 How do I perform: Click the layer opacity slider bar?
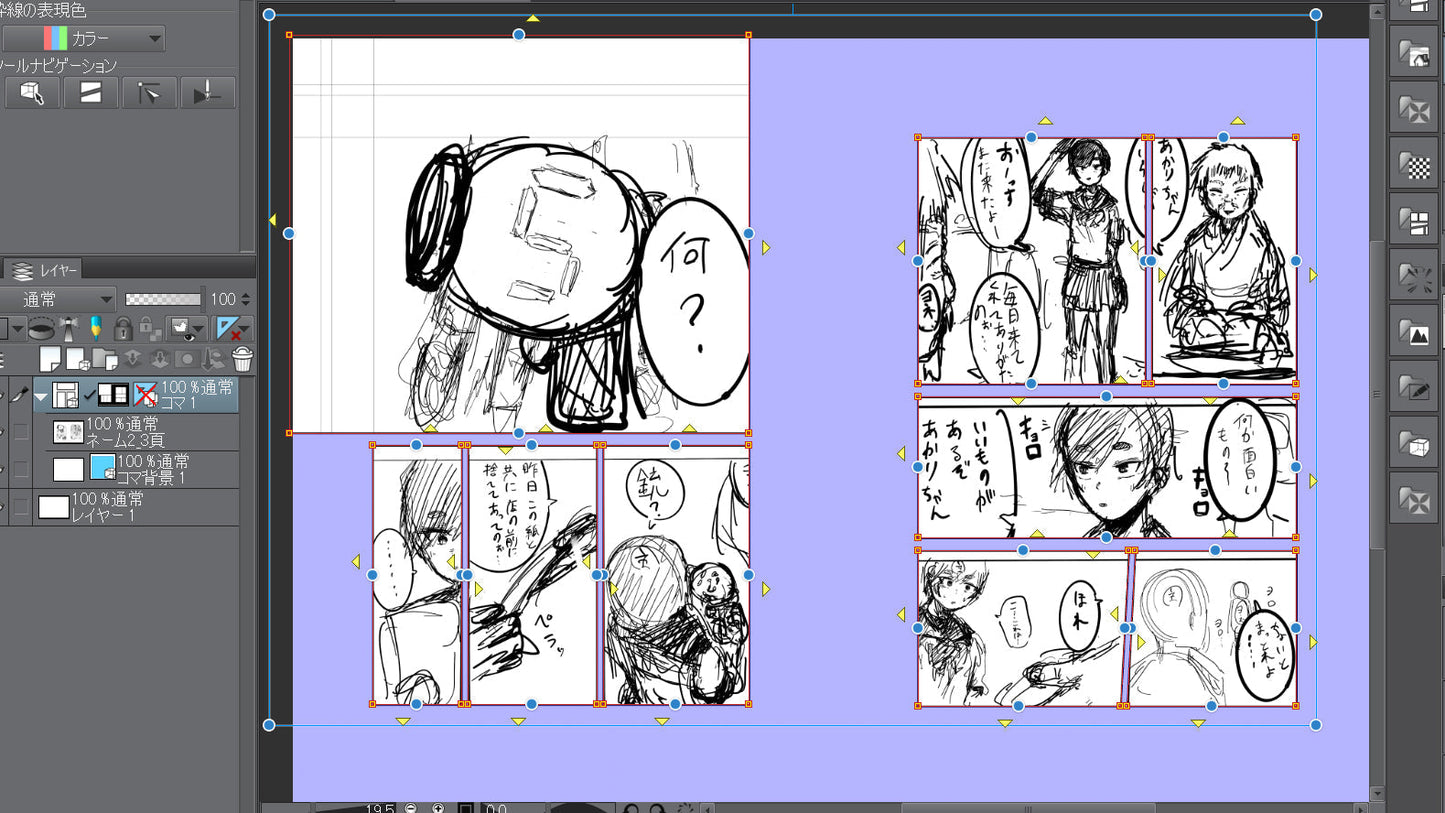(x=163, y=299)
